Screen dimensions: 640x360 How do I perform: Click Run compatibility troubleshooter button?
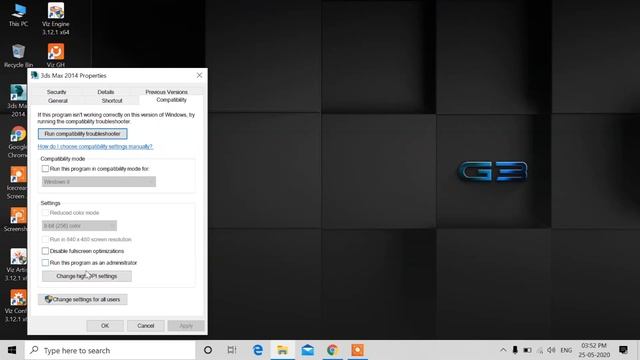(x=82, y=134)
